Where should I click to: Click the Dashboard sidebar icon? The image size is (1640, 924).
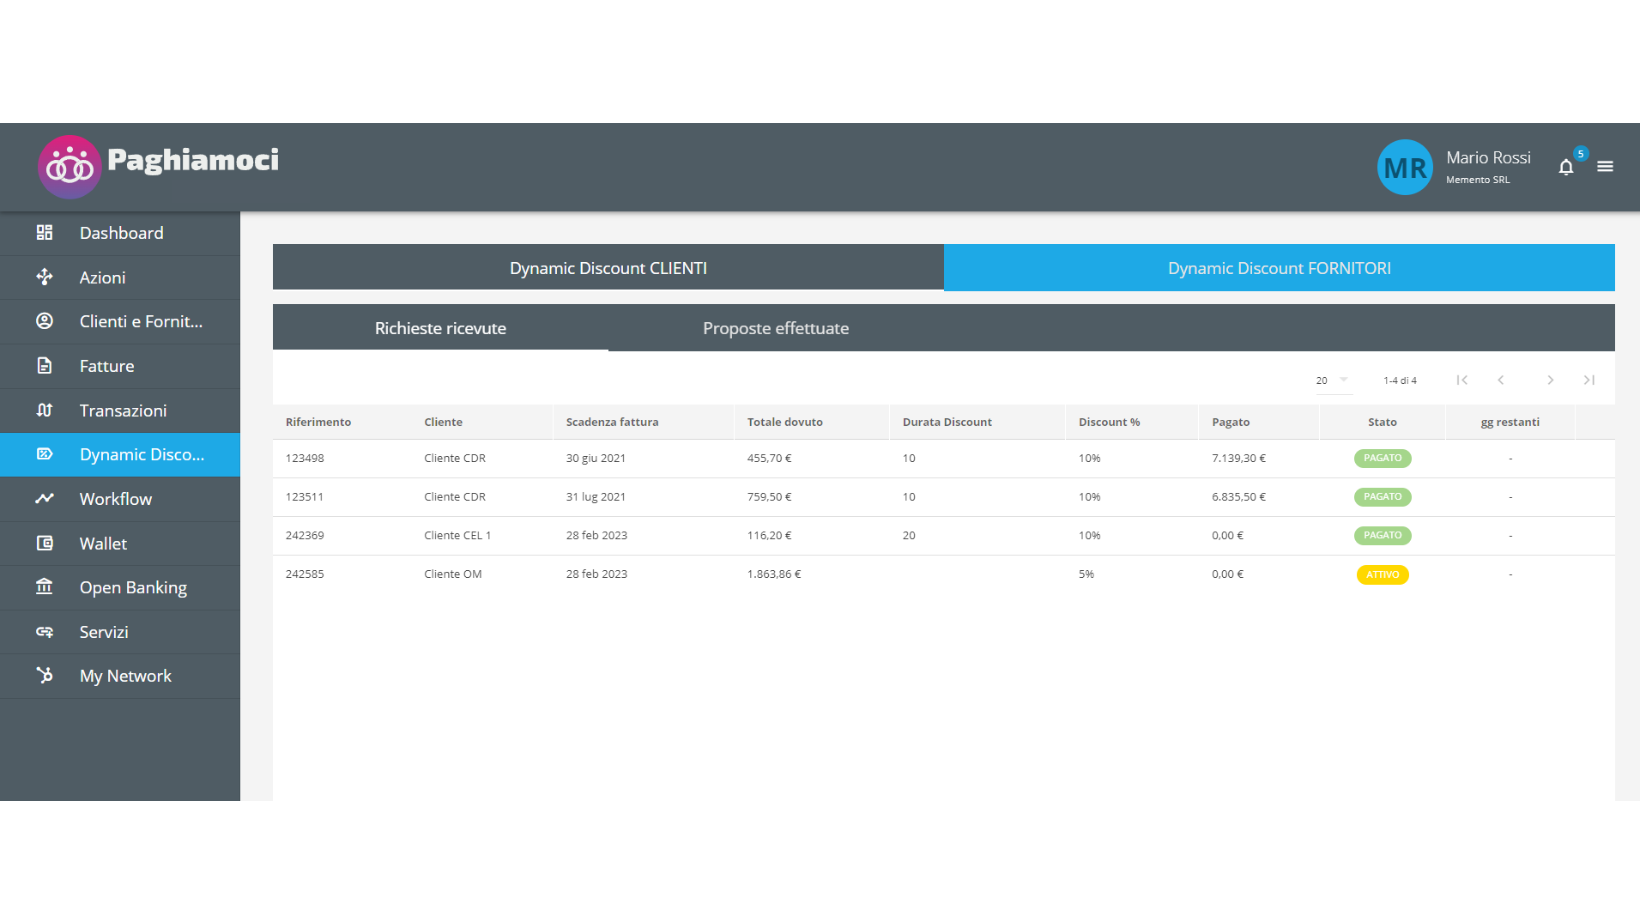44,233
